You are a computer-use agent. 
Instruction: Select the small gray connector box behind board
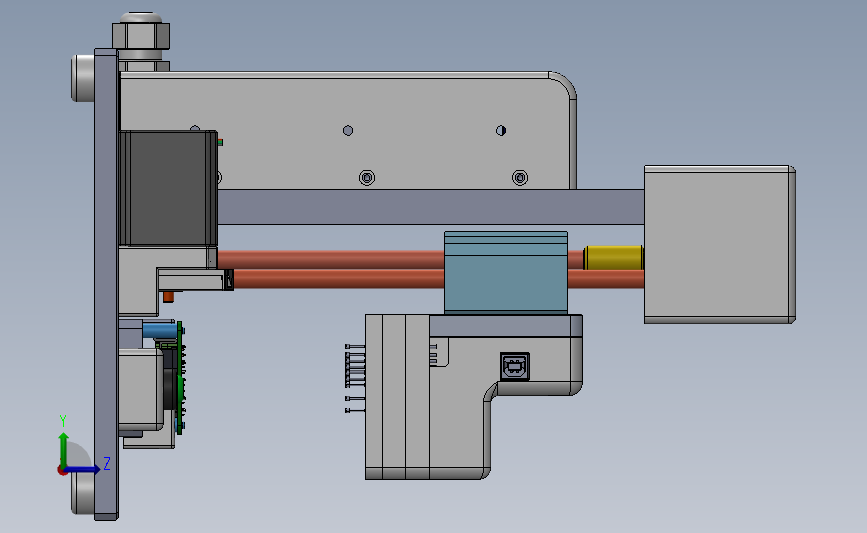tap(141, 390)
